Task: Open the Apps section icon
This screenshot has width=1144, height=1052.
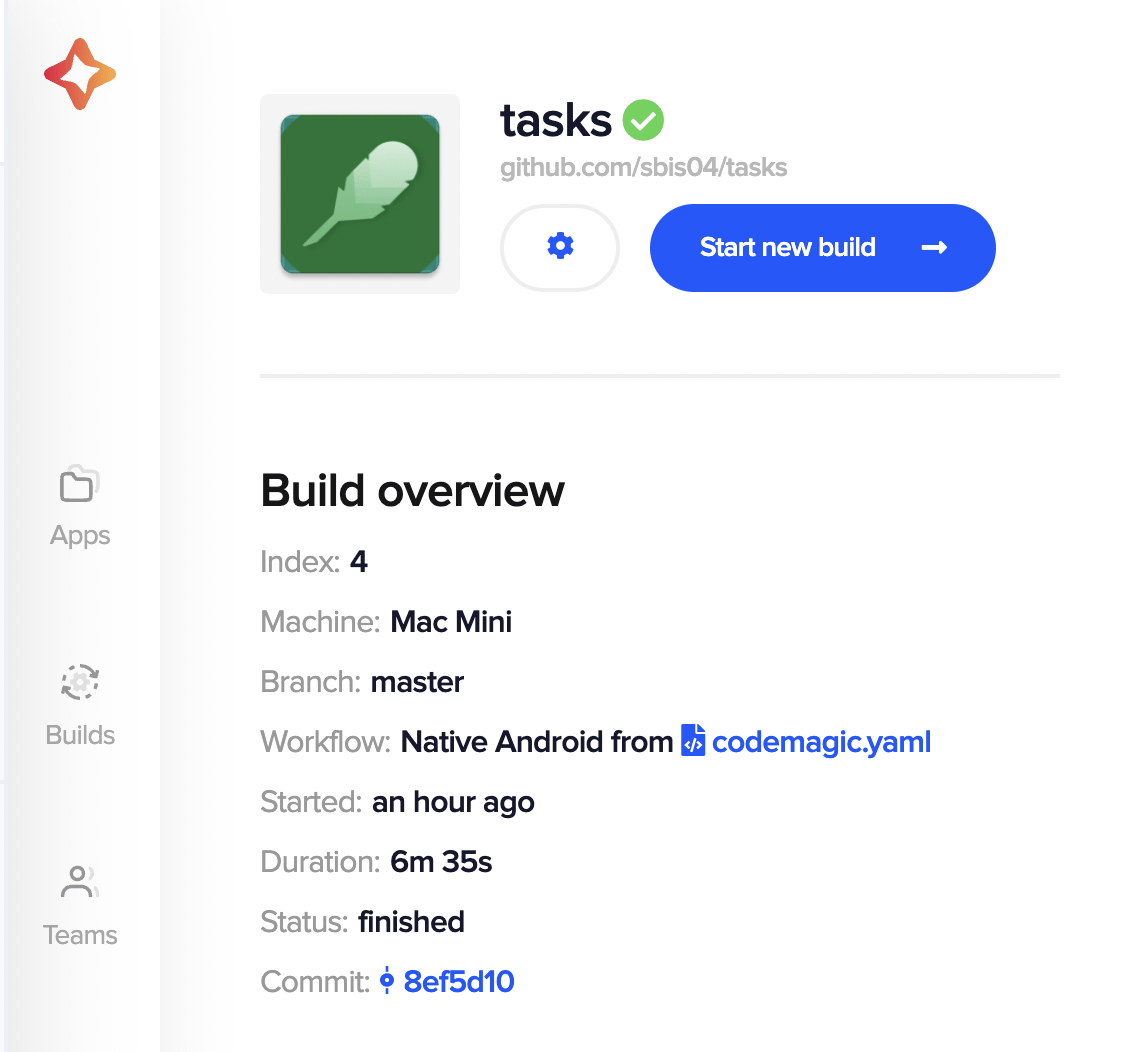Action: click(79, 484)
